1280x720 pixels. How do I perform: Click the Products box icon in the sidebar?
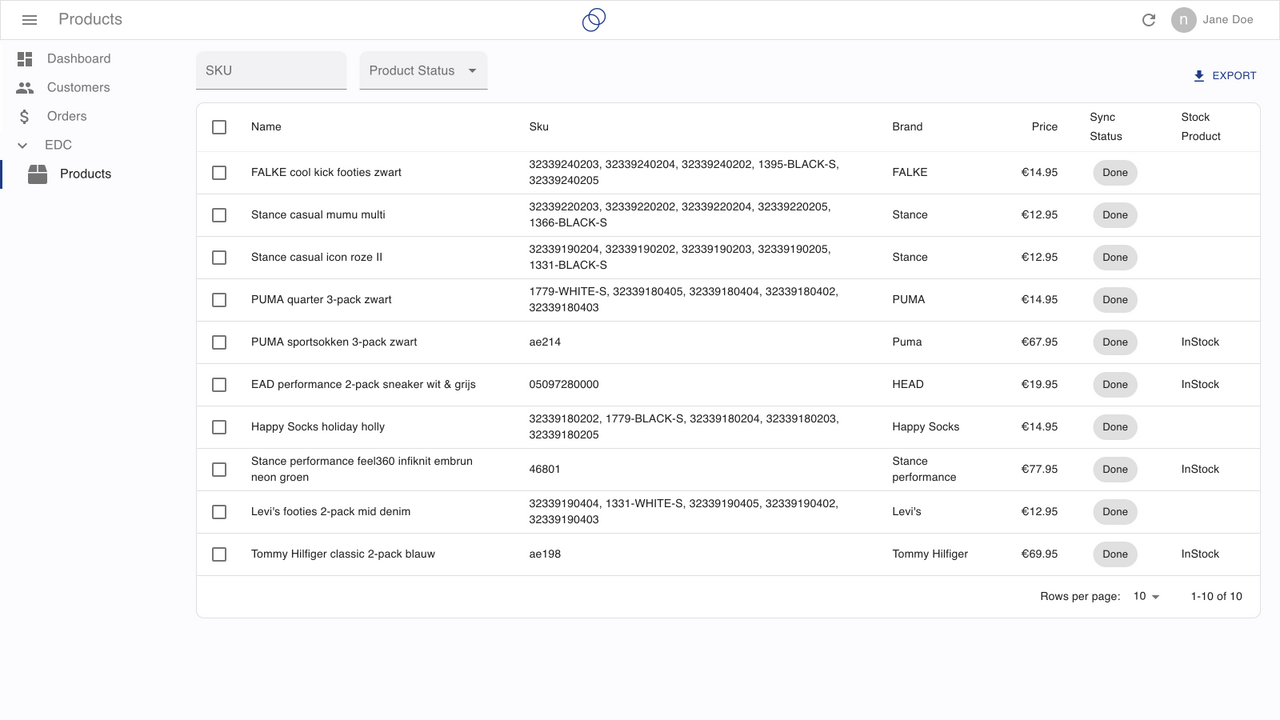(x=37, y=174)
